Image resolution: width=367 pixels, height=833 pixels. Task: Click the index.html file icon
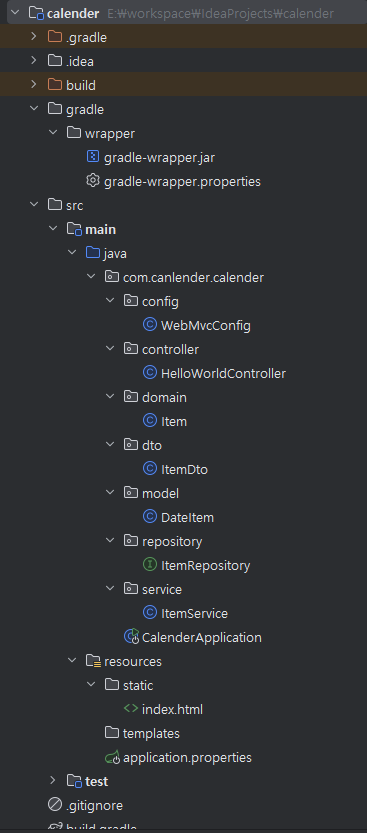coord(131,709)
